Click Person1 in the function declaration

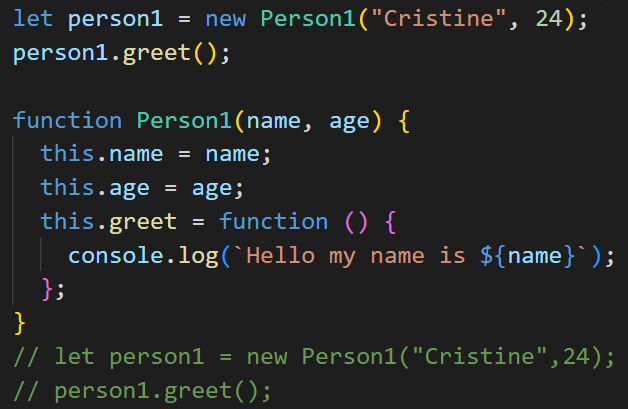pyautogui.click(x=184, y=120)
